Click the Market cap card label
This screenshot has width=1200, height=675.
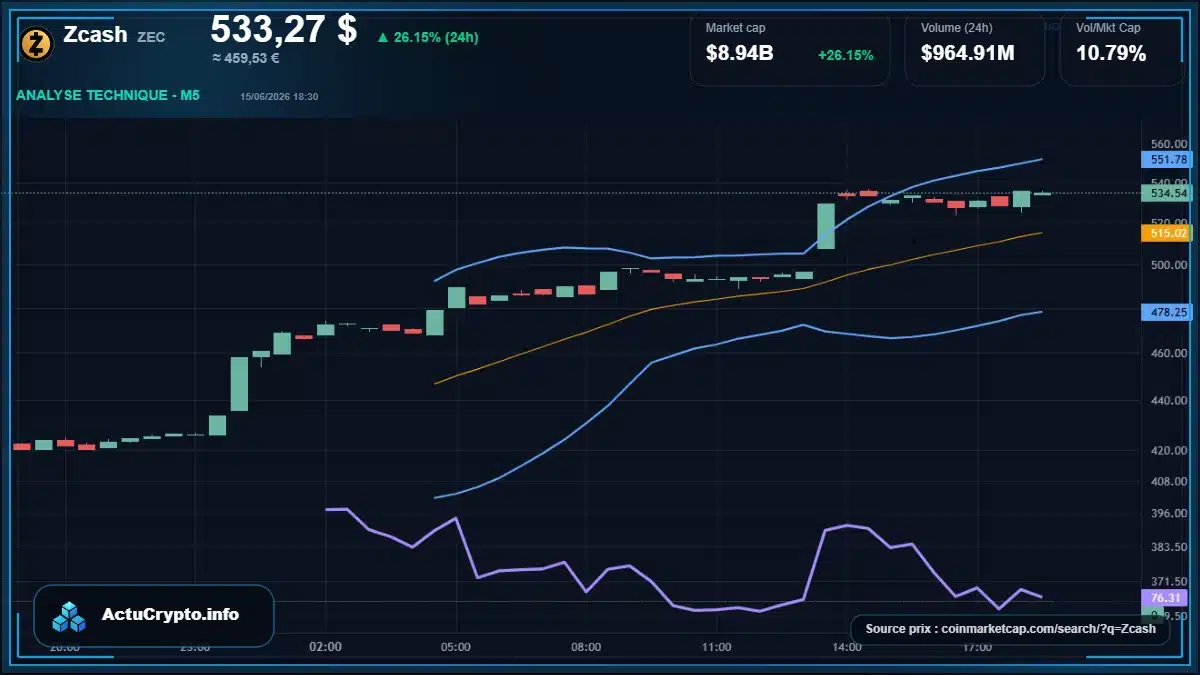coord(735,28)
